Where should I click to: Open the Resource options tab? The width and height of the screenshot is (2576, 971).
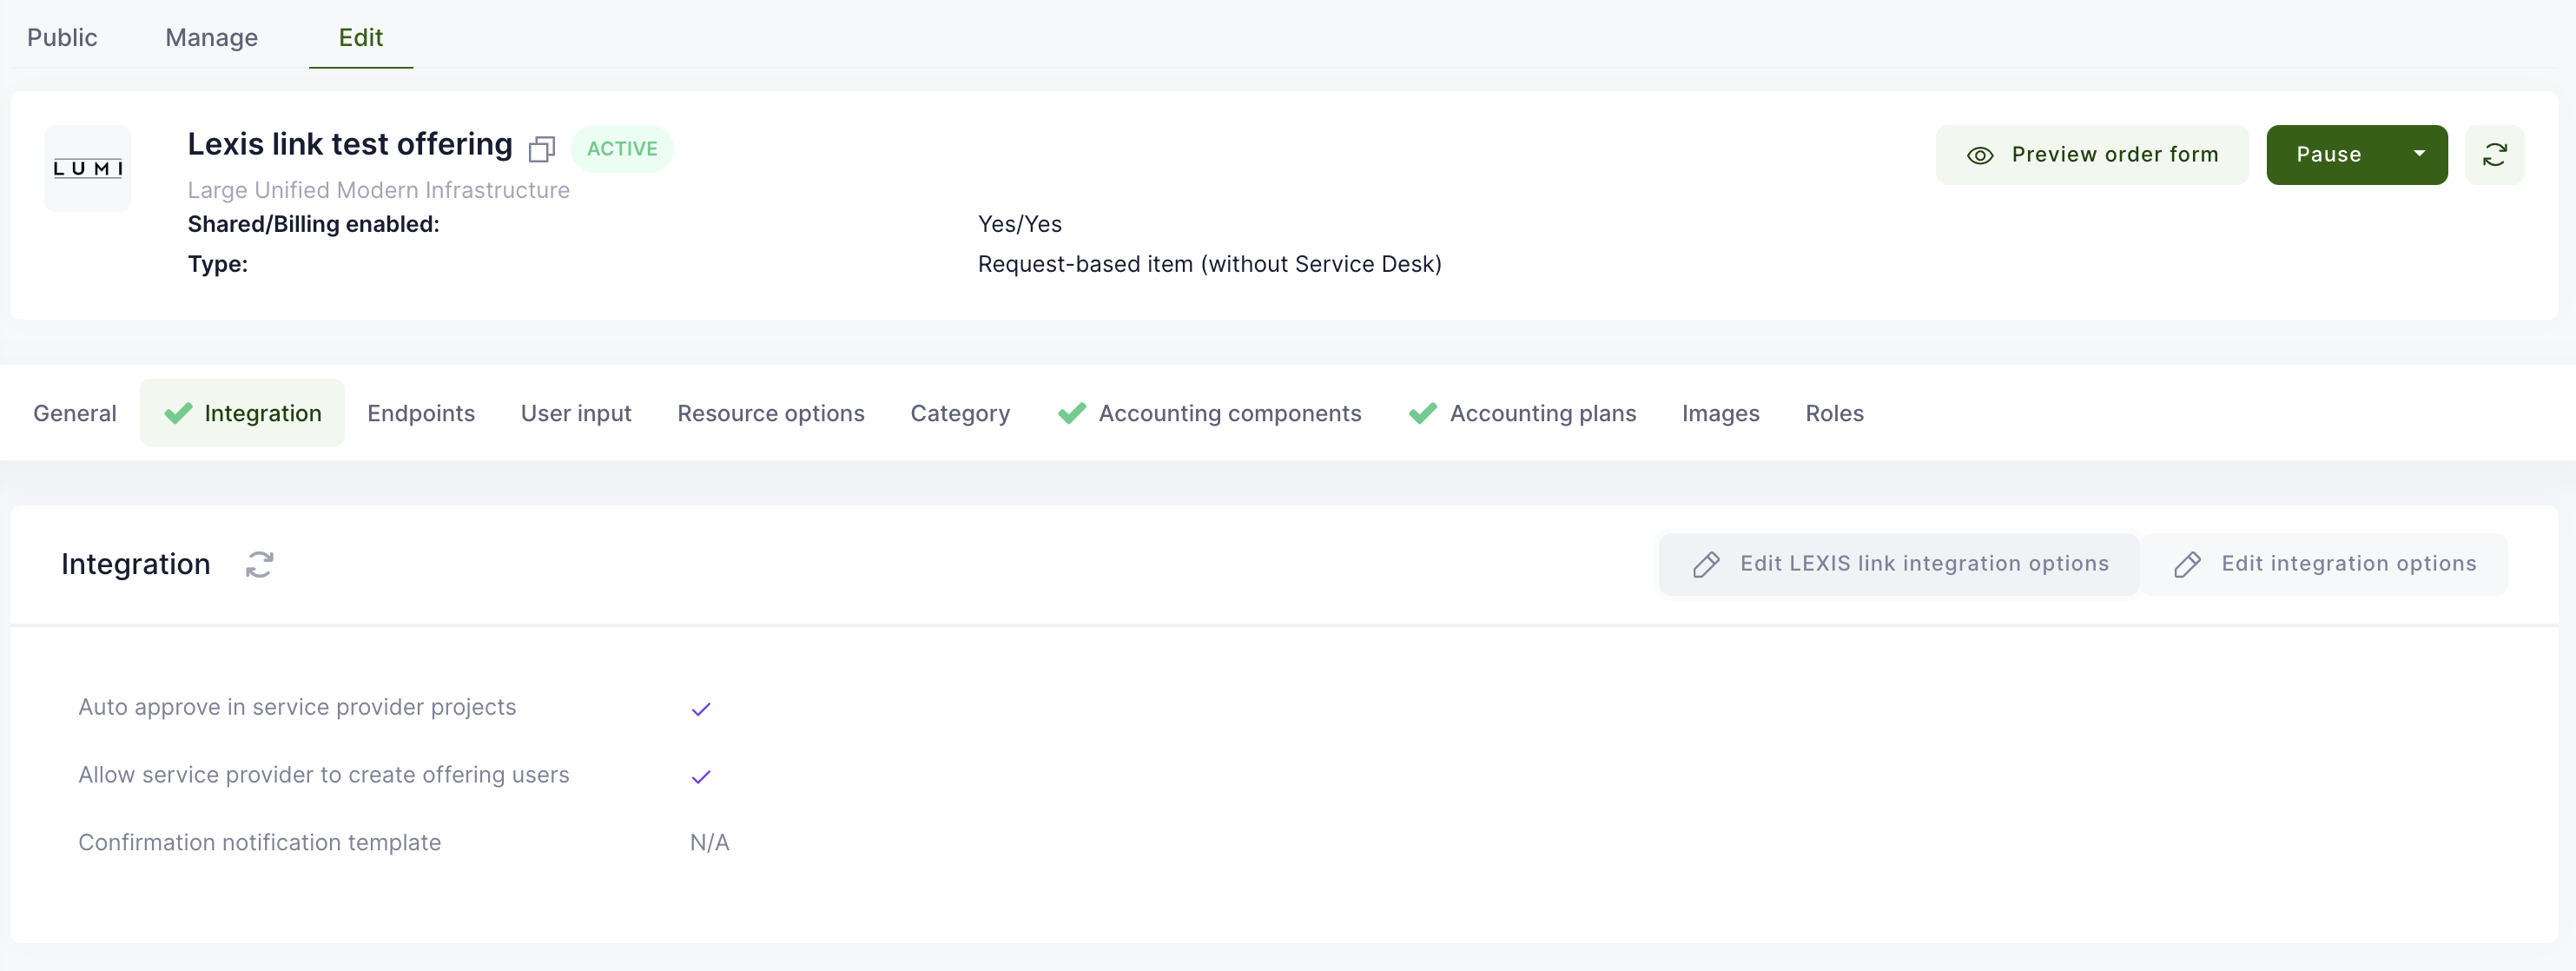770,413
